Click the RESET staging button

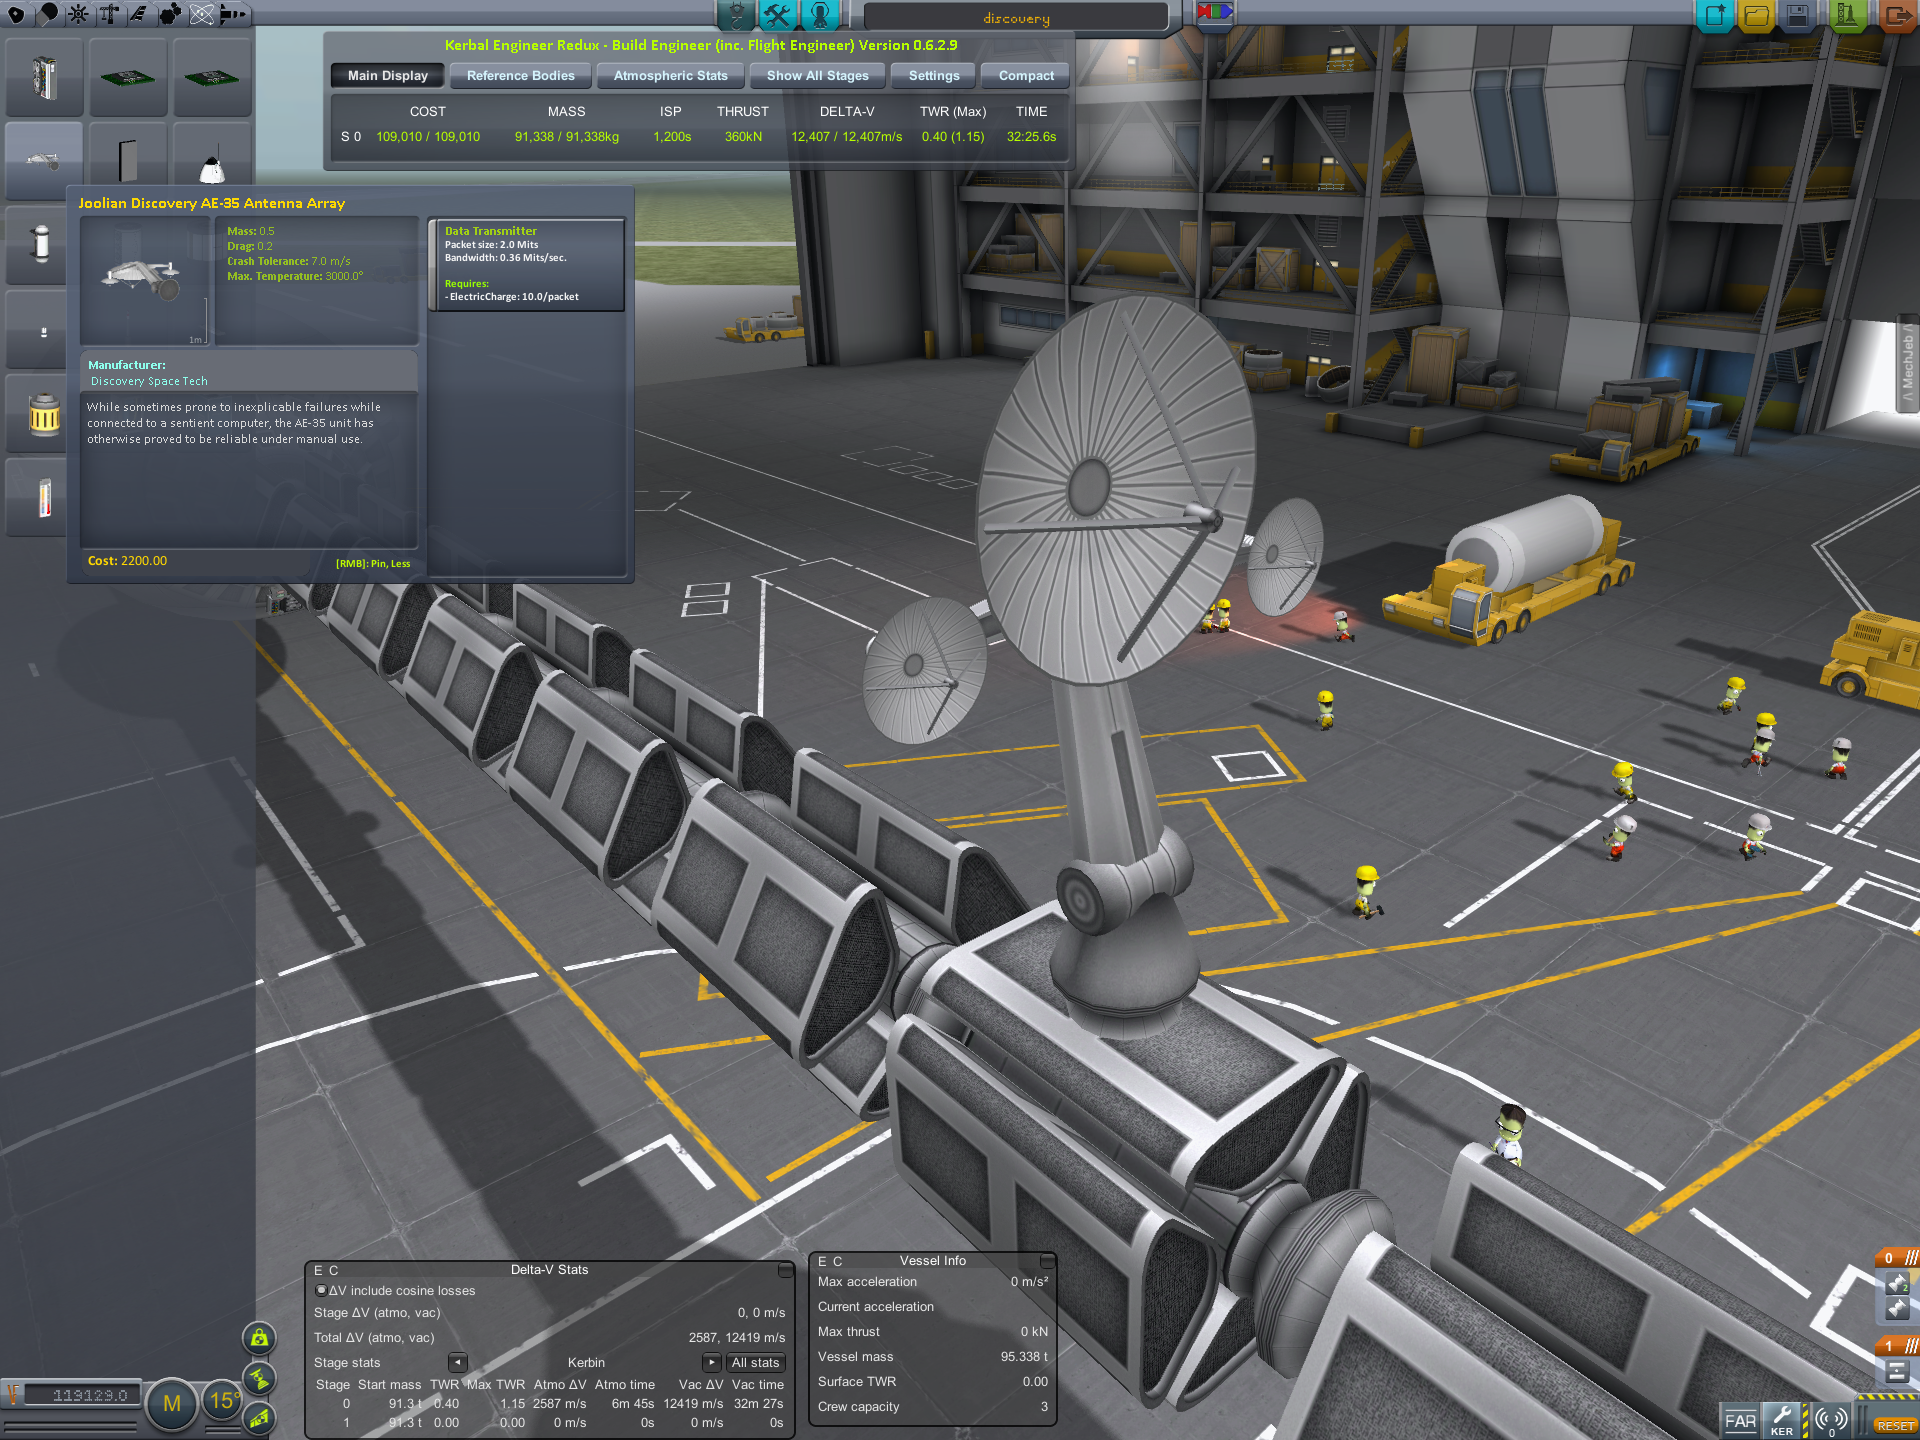tap(1895, 1426)
